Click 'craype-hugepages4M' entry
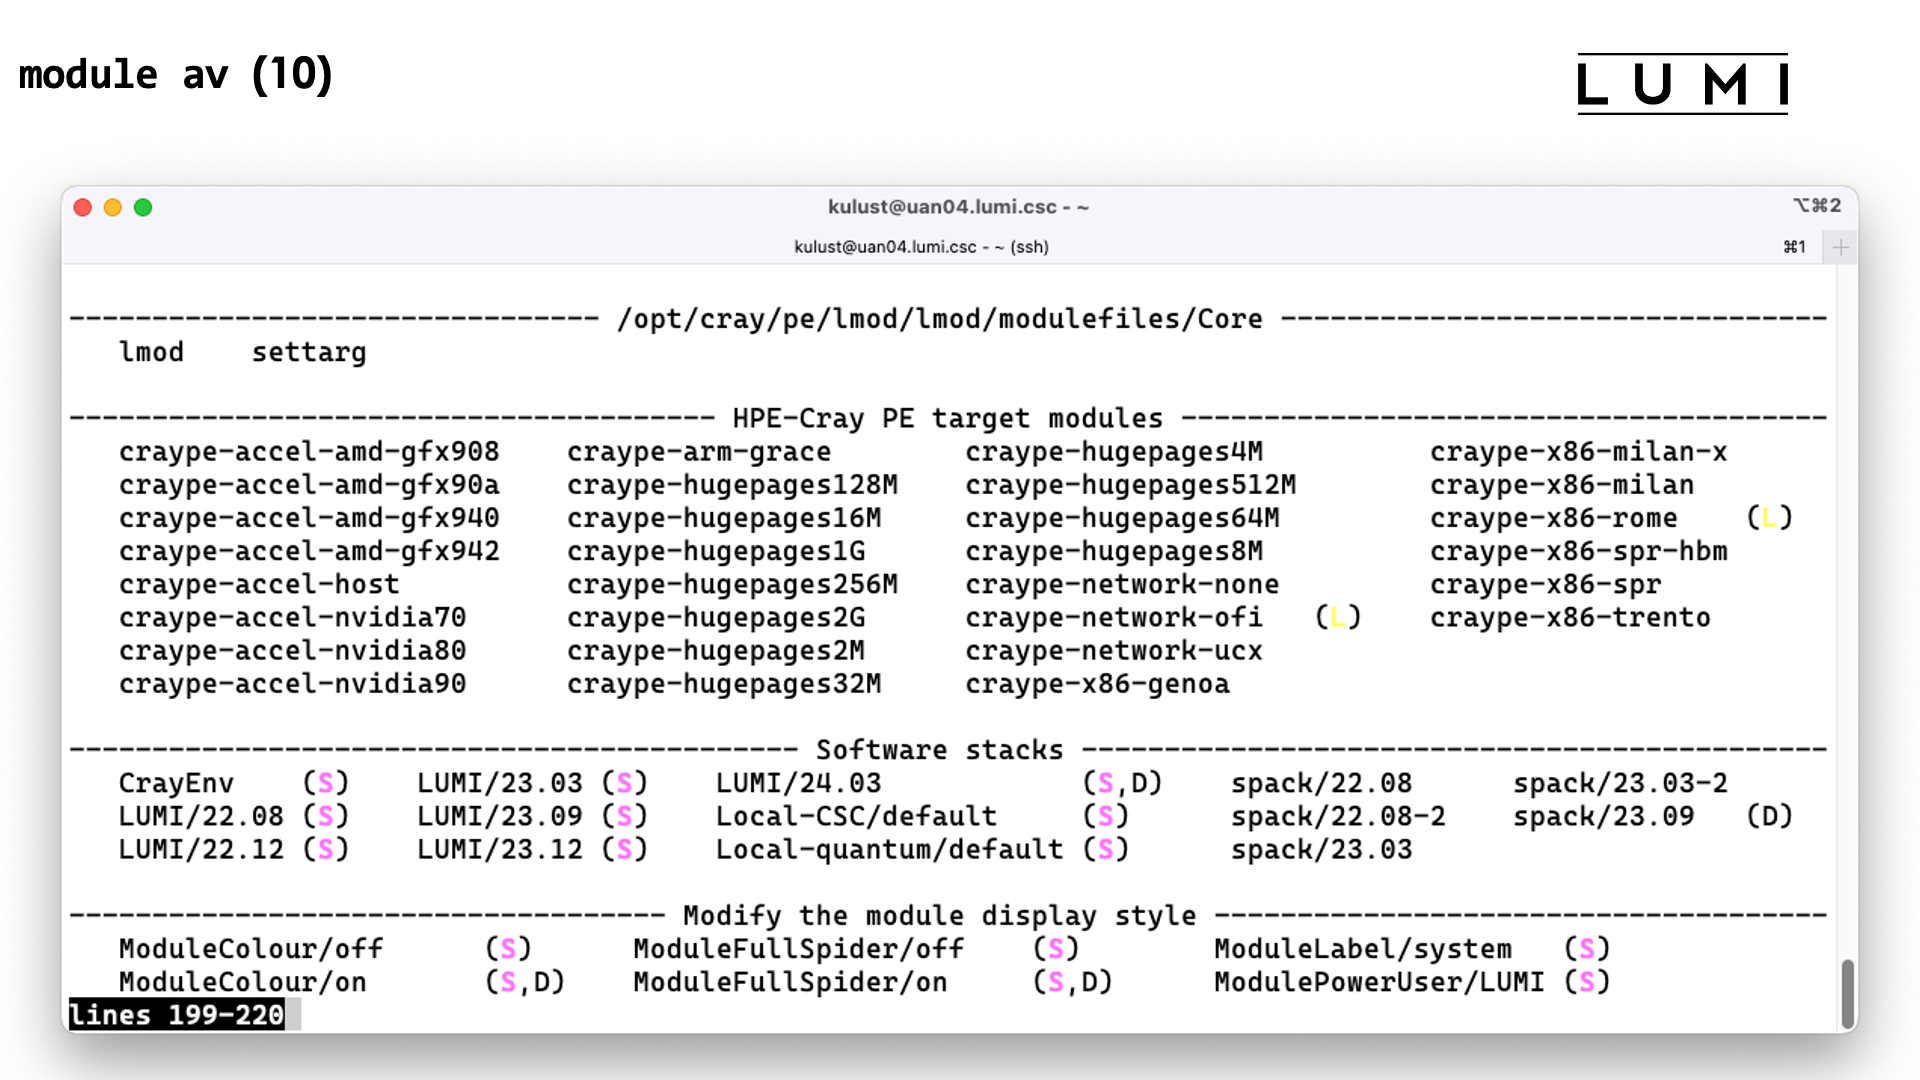 point(1114,452)
